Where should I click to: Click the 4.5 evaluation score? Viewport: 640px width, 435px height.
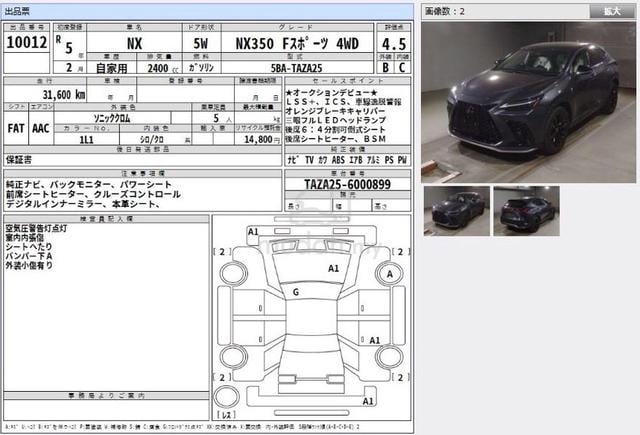pos(394,44)
